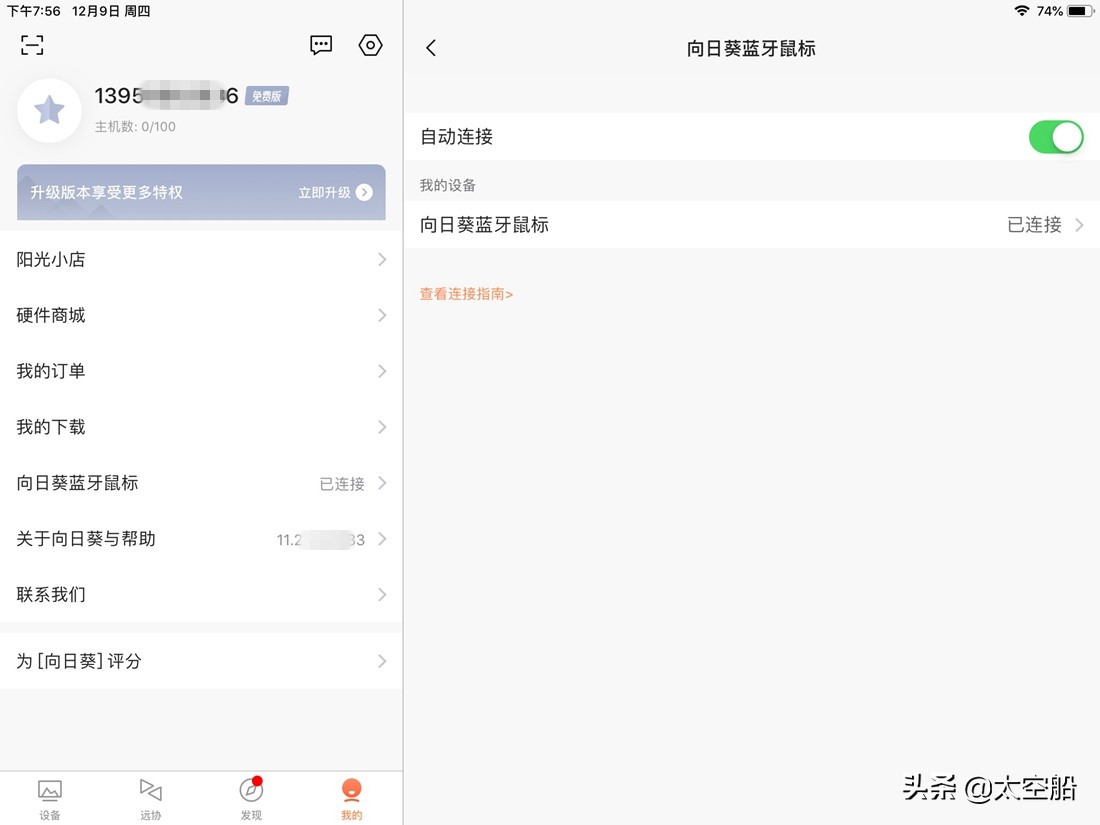Open 向日葵蓝牙鼠标 device under 我的设备

pos(752,224)
